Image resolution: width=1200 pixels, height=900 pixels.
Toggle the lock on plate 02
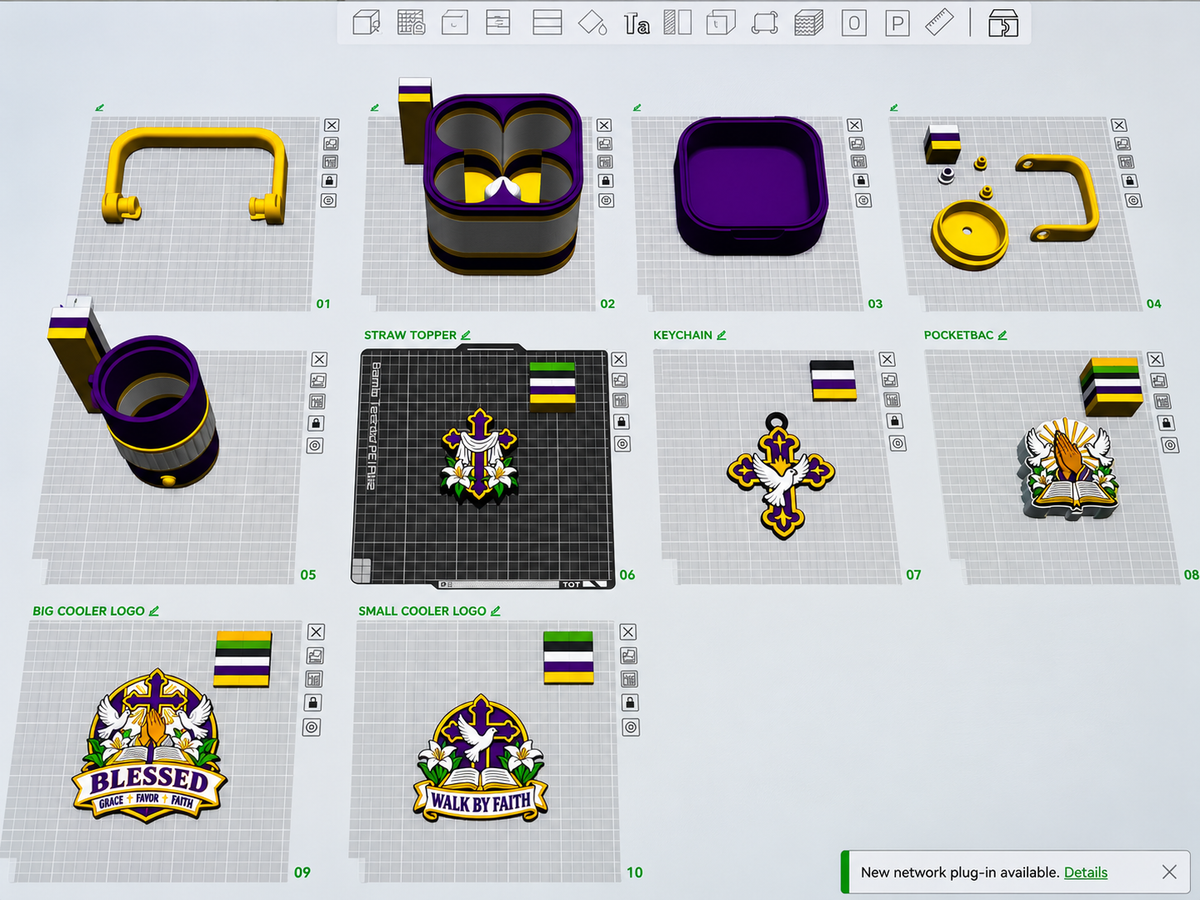(x=606, y=182)
